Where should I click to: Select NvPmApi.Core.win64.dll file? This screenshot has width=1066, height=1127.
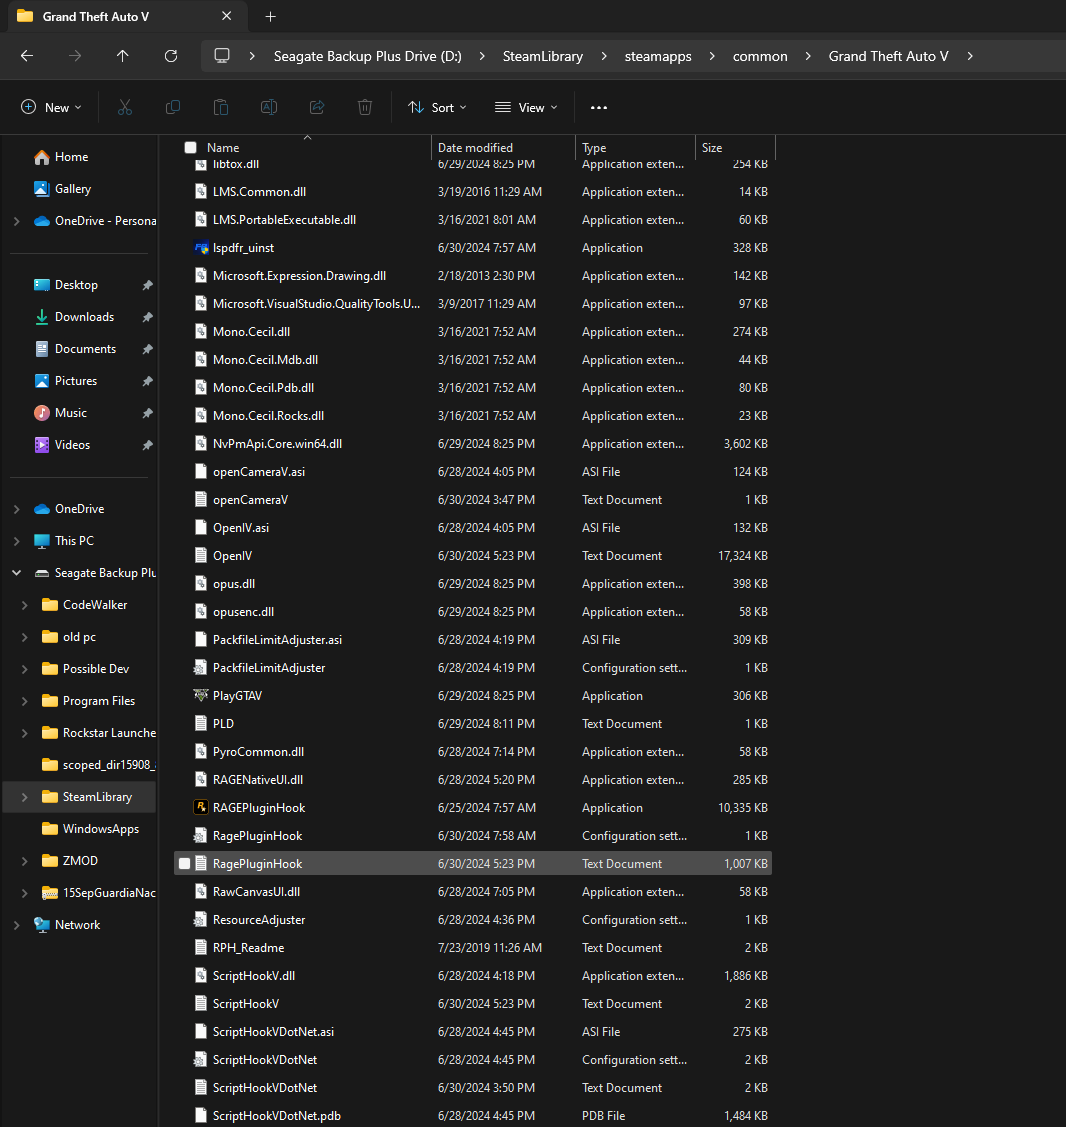(473, 444)
